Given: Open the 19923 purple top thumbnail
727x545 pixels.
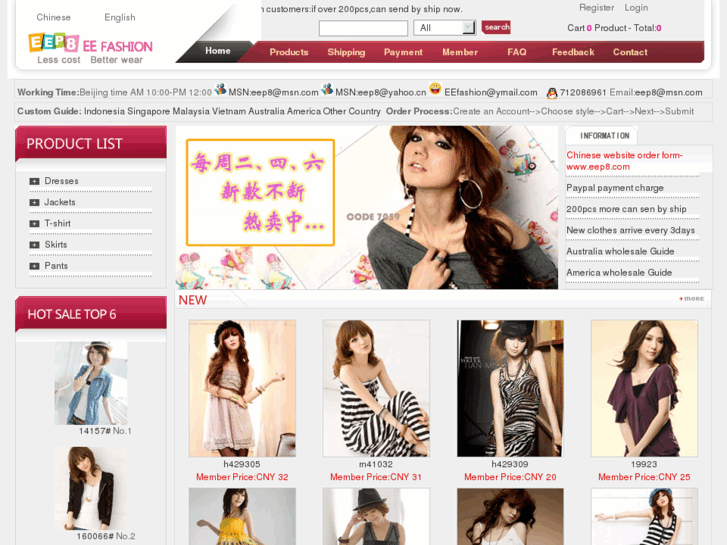Looking at the screenshot, I should [644, 388].
